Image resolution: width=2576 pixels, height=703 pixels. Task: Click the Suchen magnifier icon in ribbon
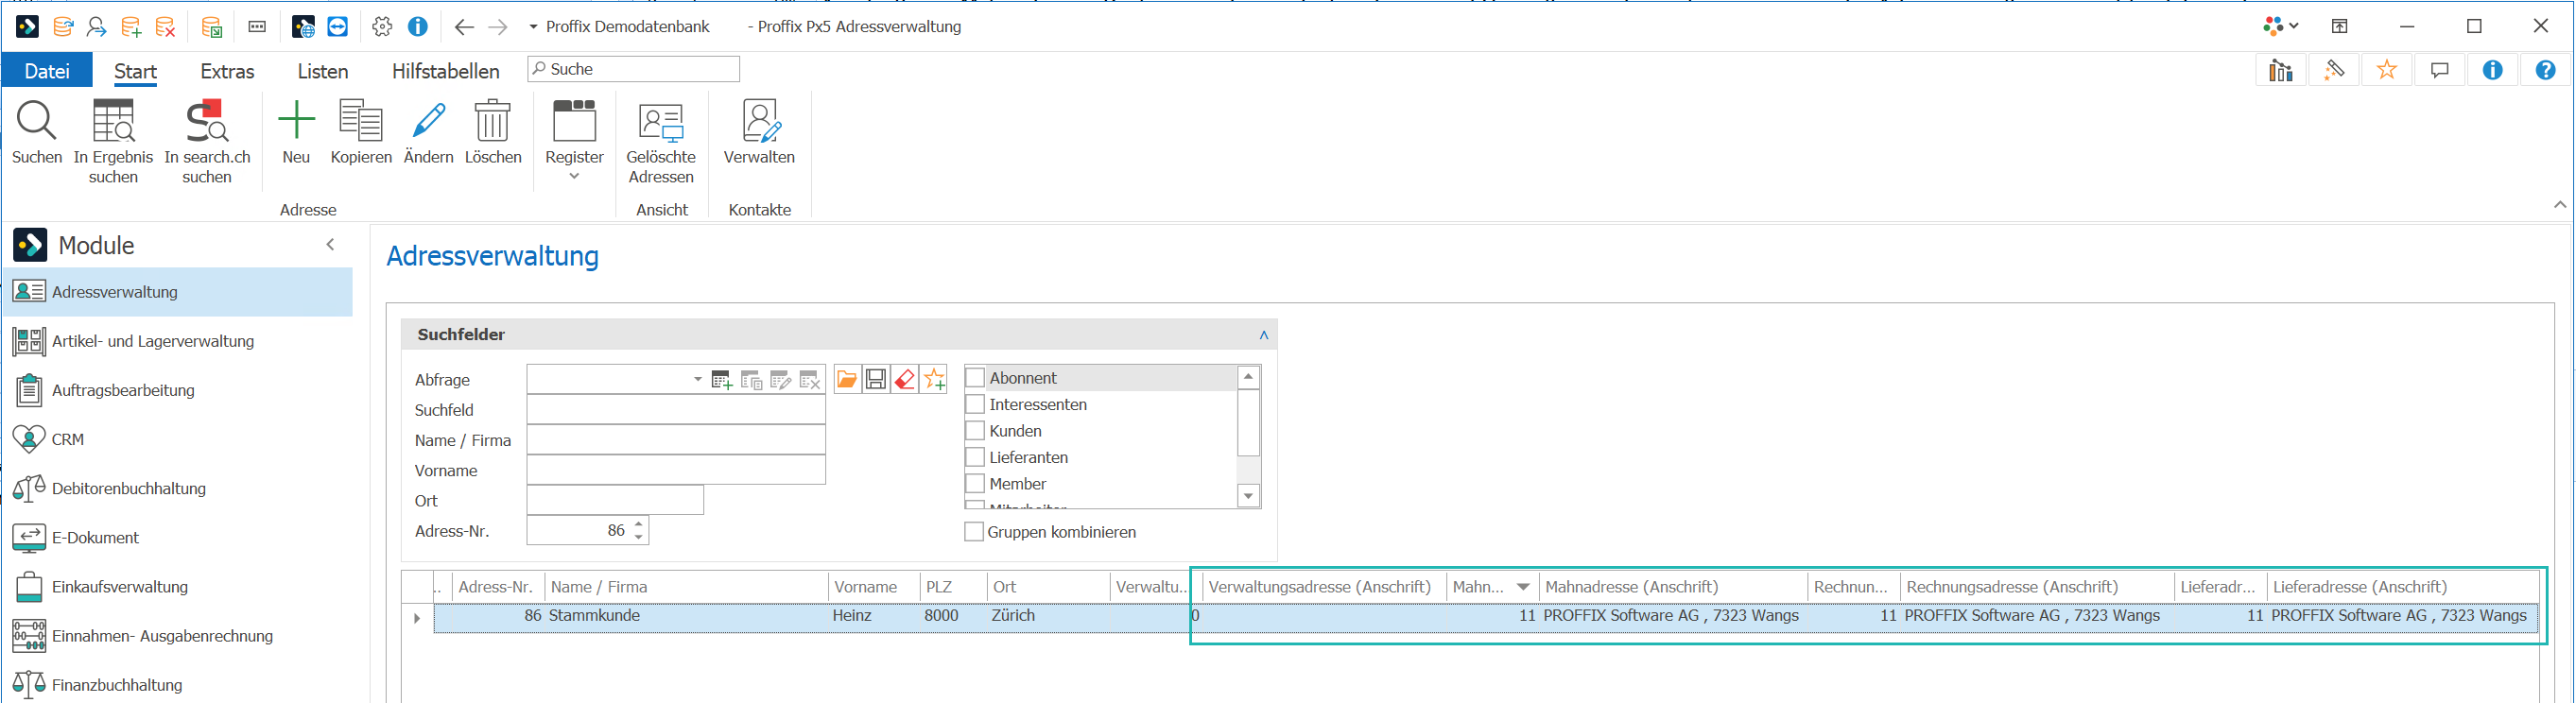[37, 121]
